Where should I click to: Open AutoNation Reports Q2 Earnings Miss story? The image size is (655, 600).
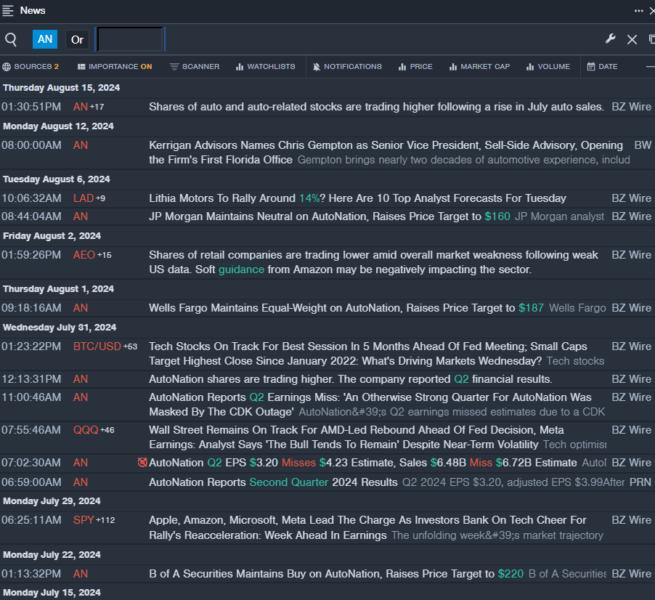(x=370, y=404)
